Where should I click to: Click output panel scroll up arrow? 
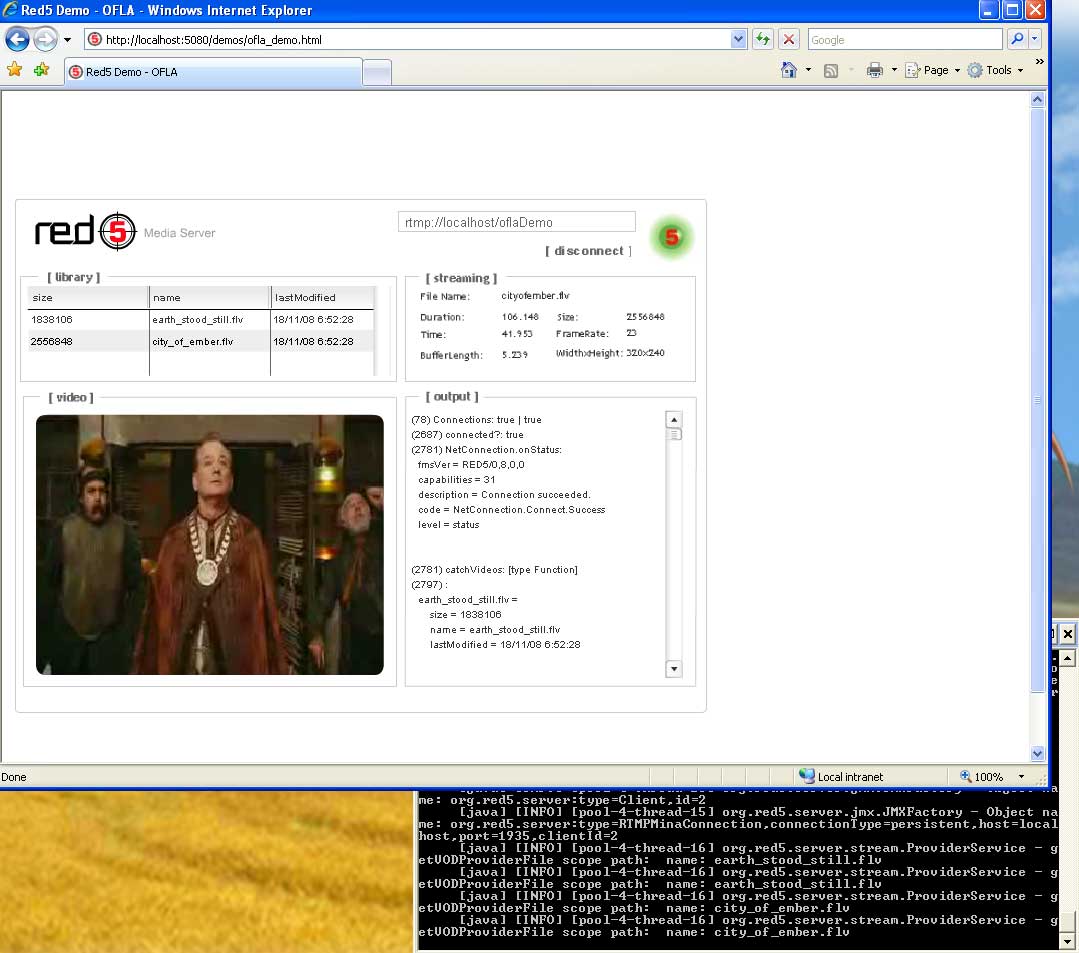[x=674, y=419]
